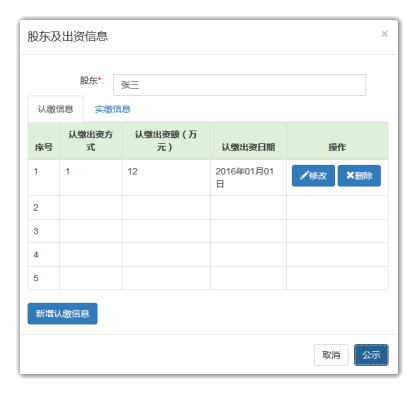Select empty row number 3

pyautogui.click(x=208, y=231)
